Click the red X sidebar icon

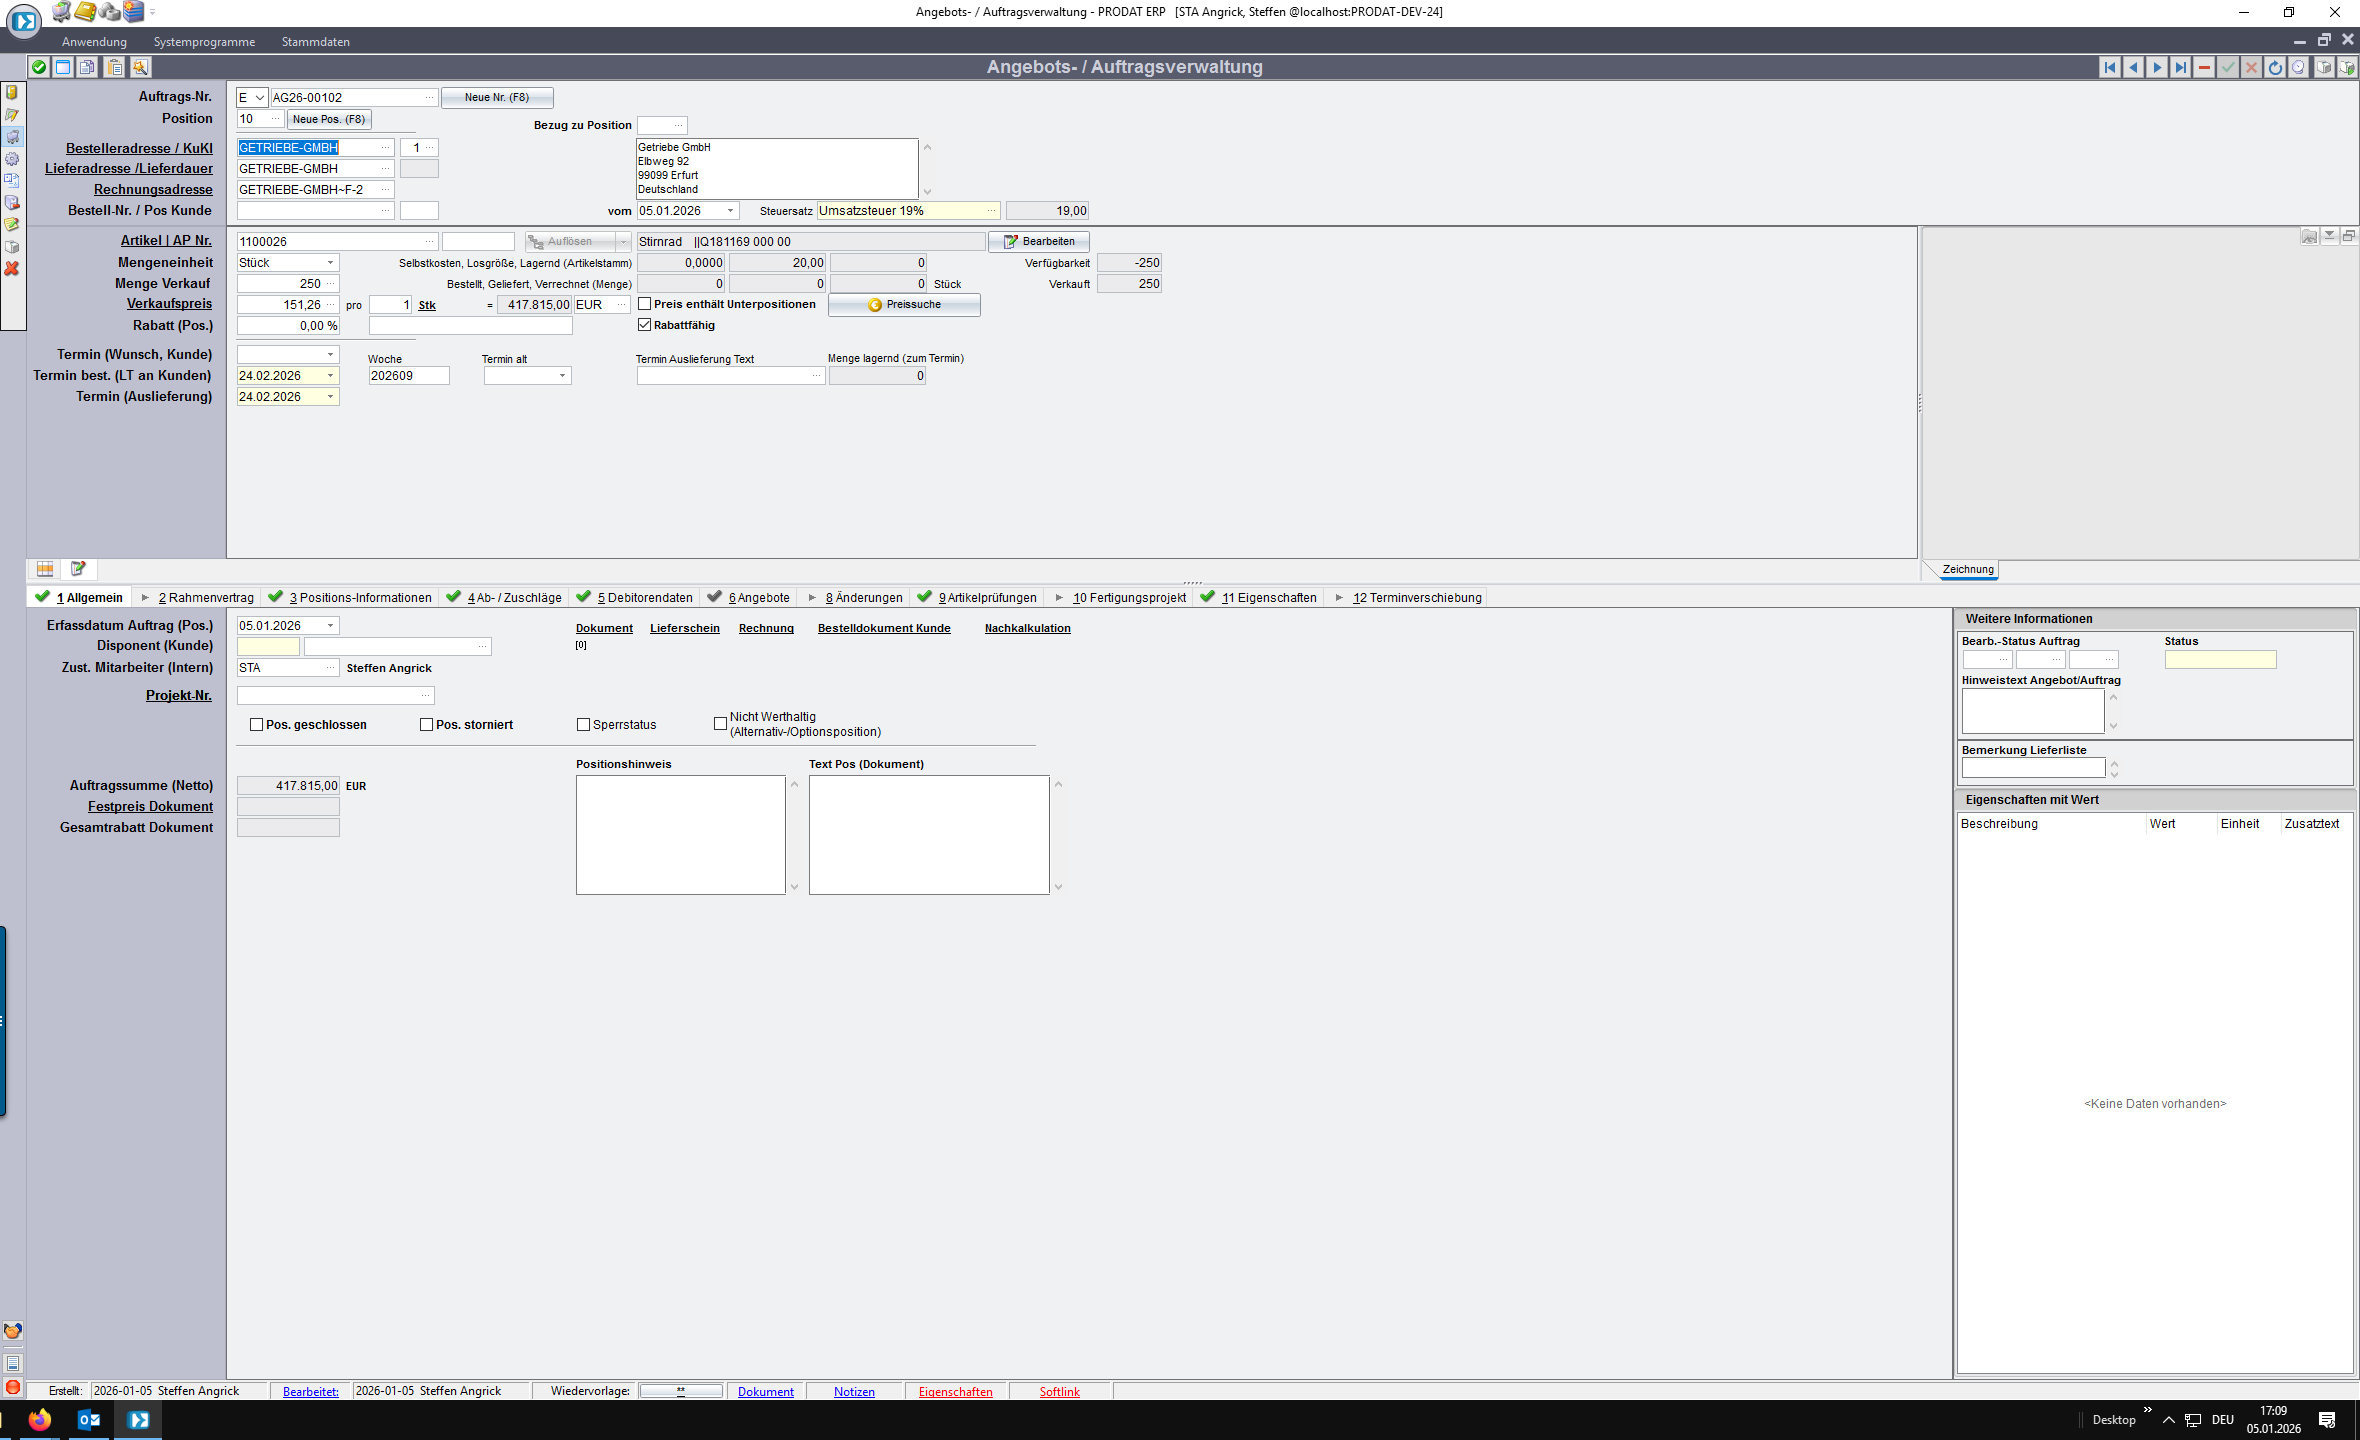click(12, 269)
